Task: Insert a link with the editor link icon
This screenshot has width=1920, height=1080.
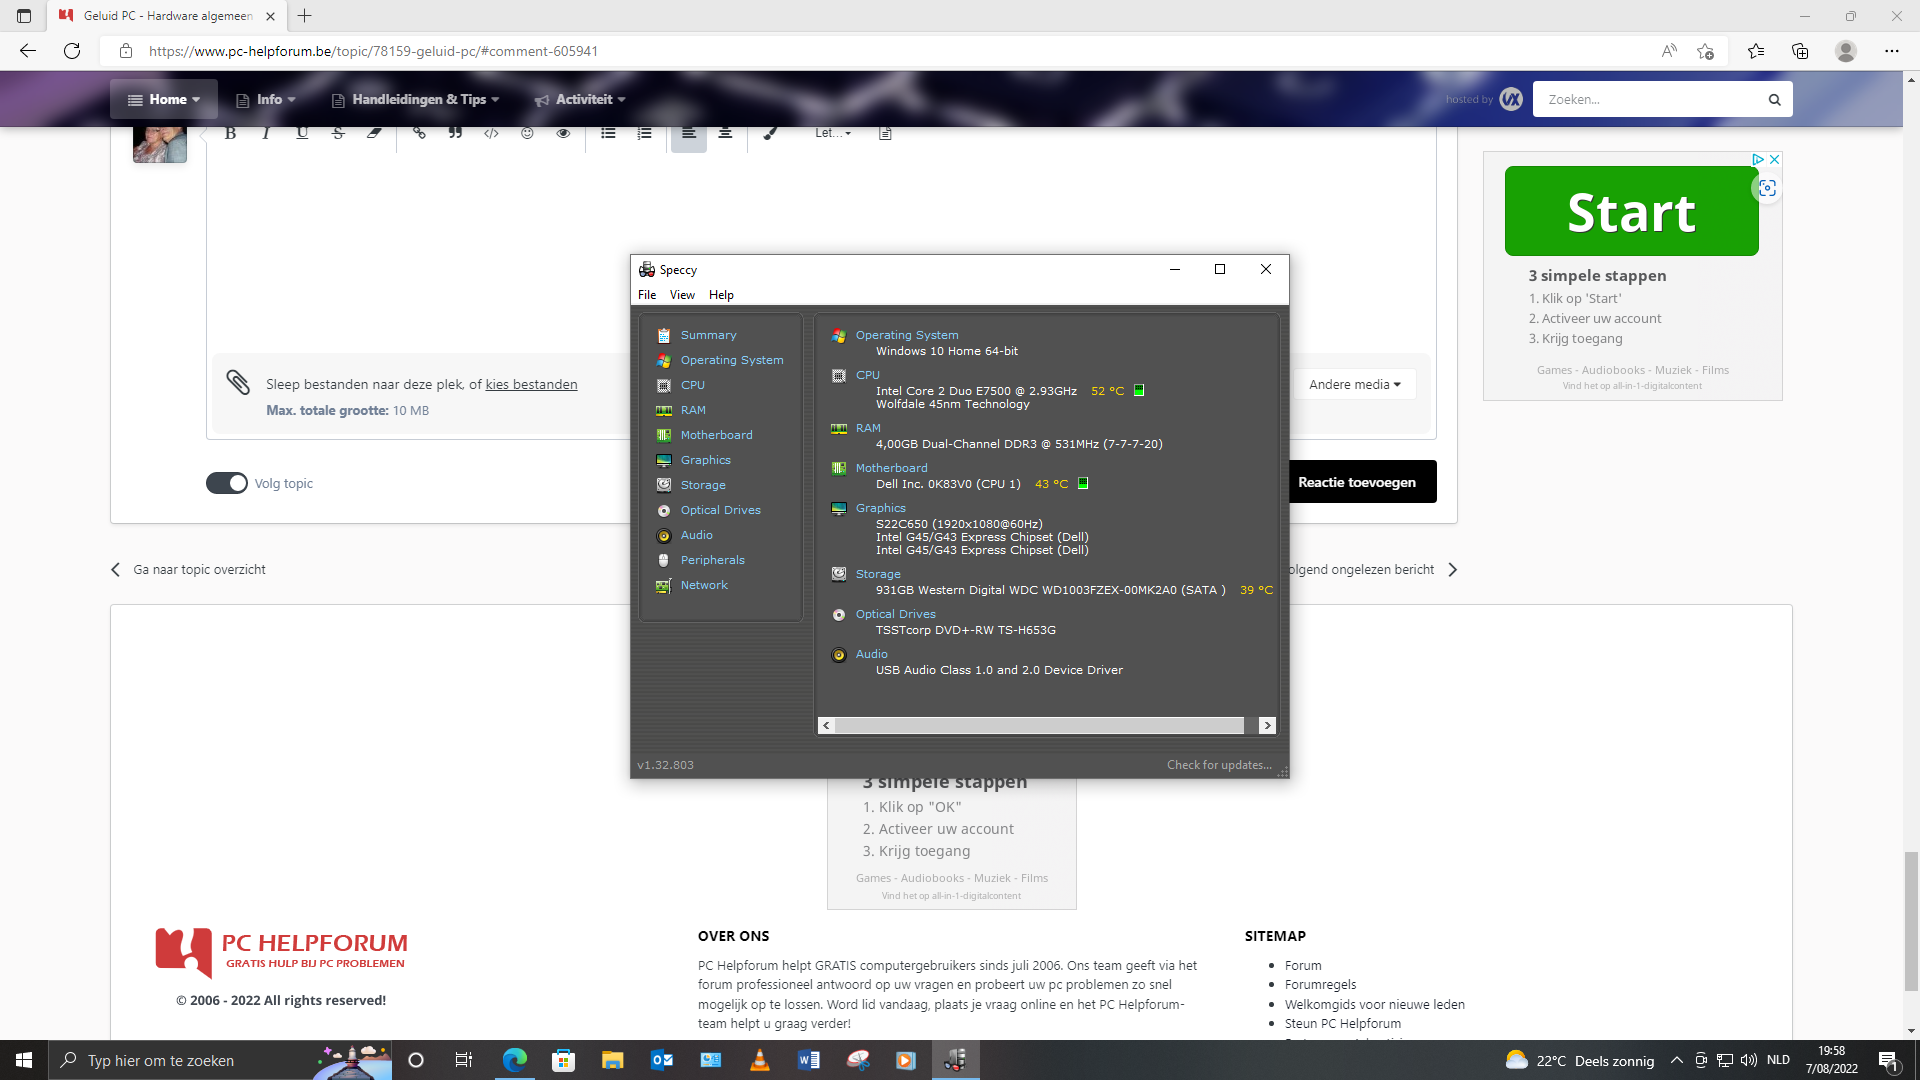Action: 419,133
